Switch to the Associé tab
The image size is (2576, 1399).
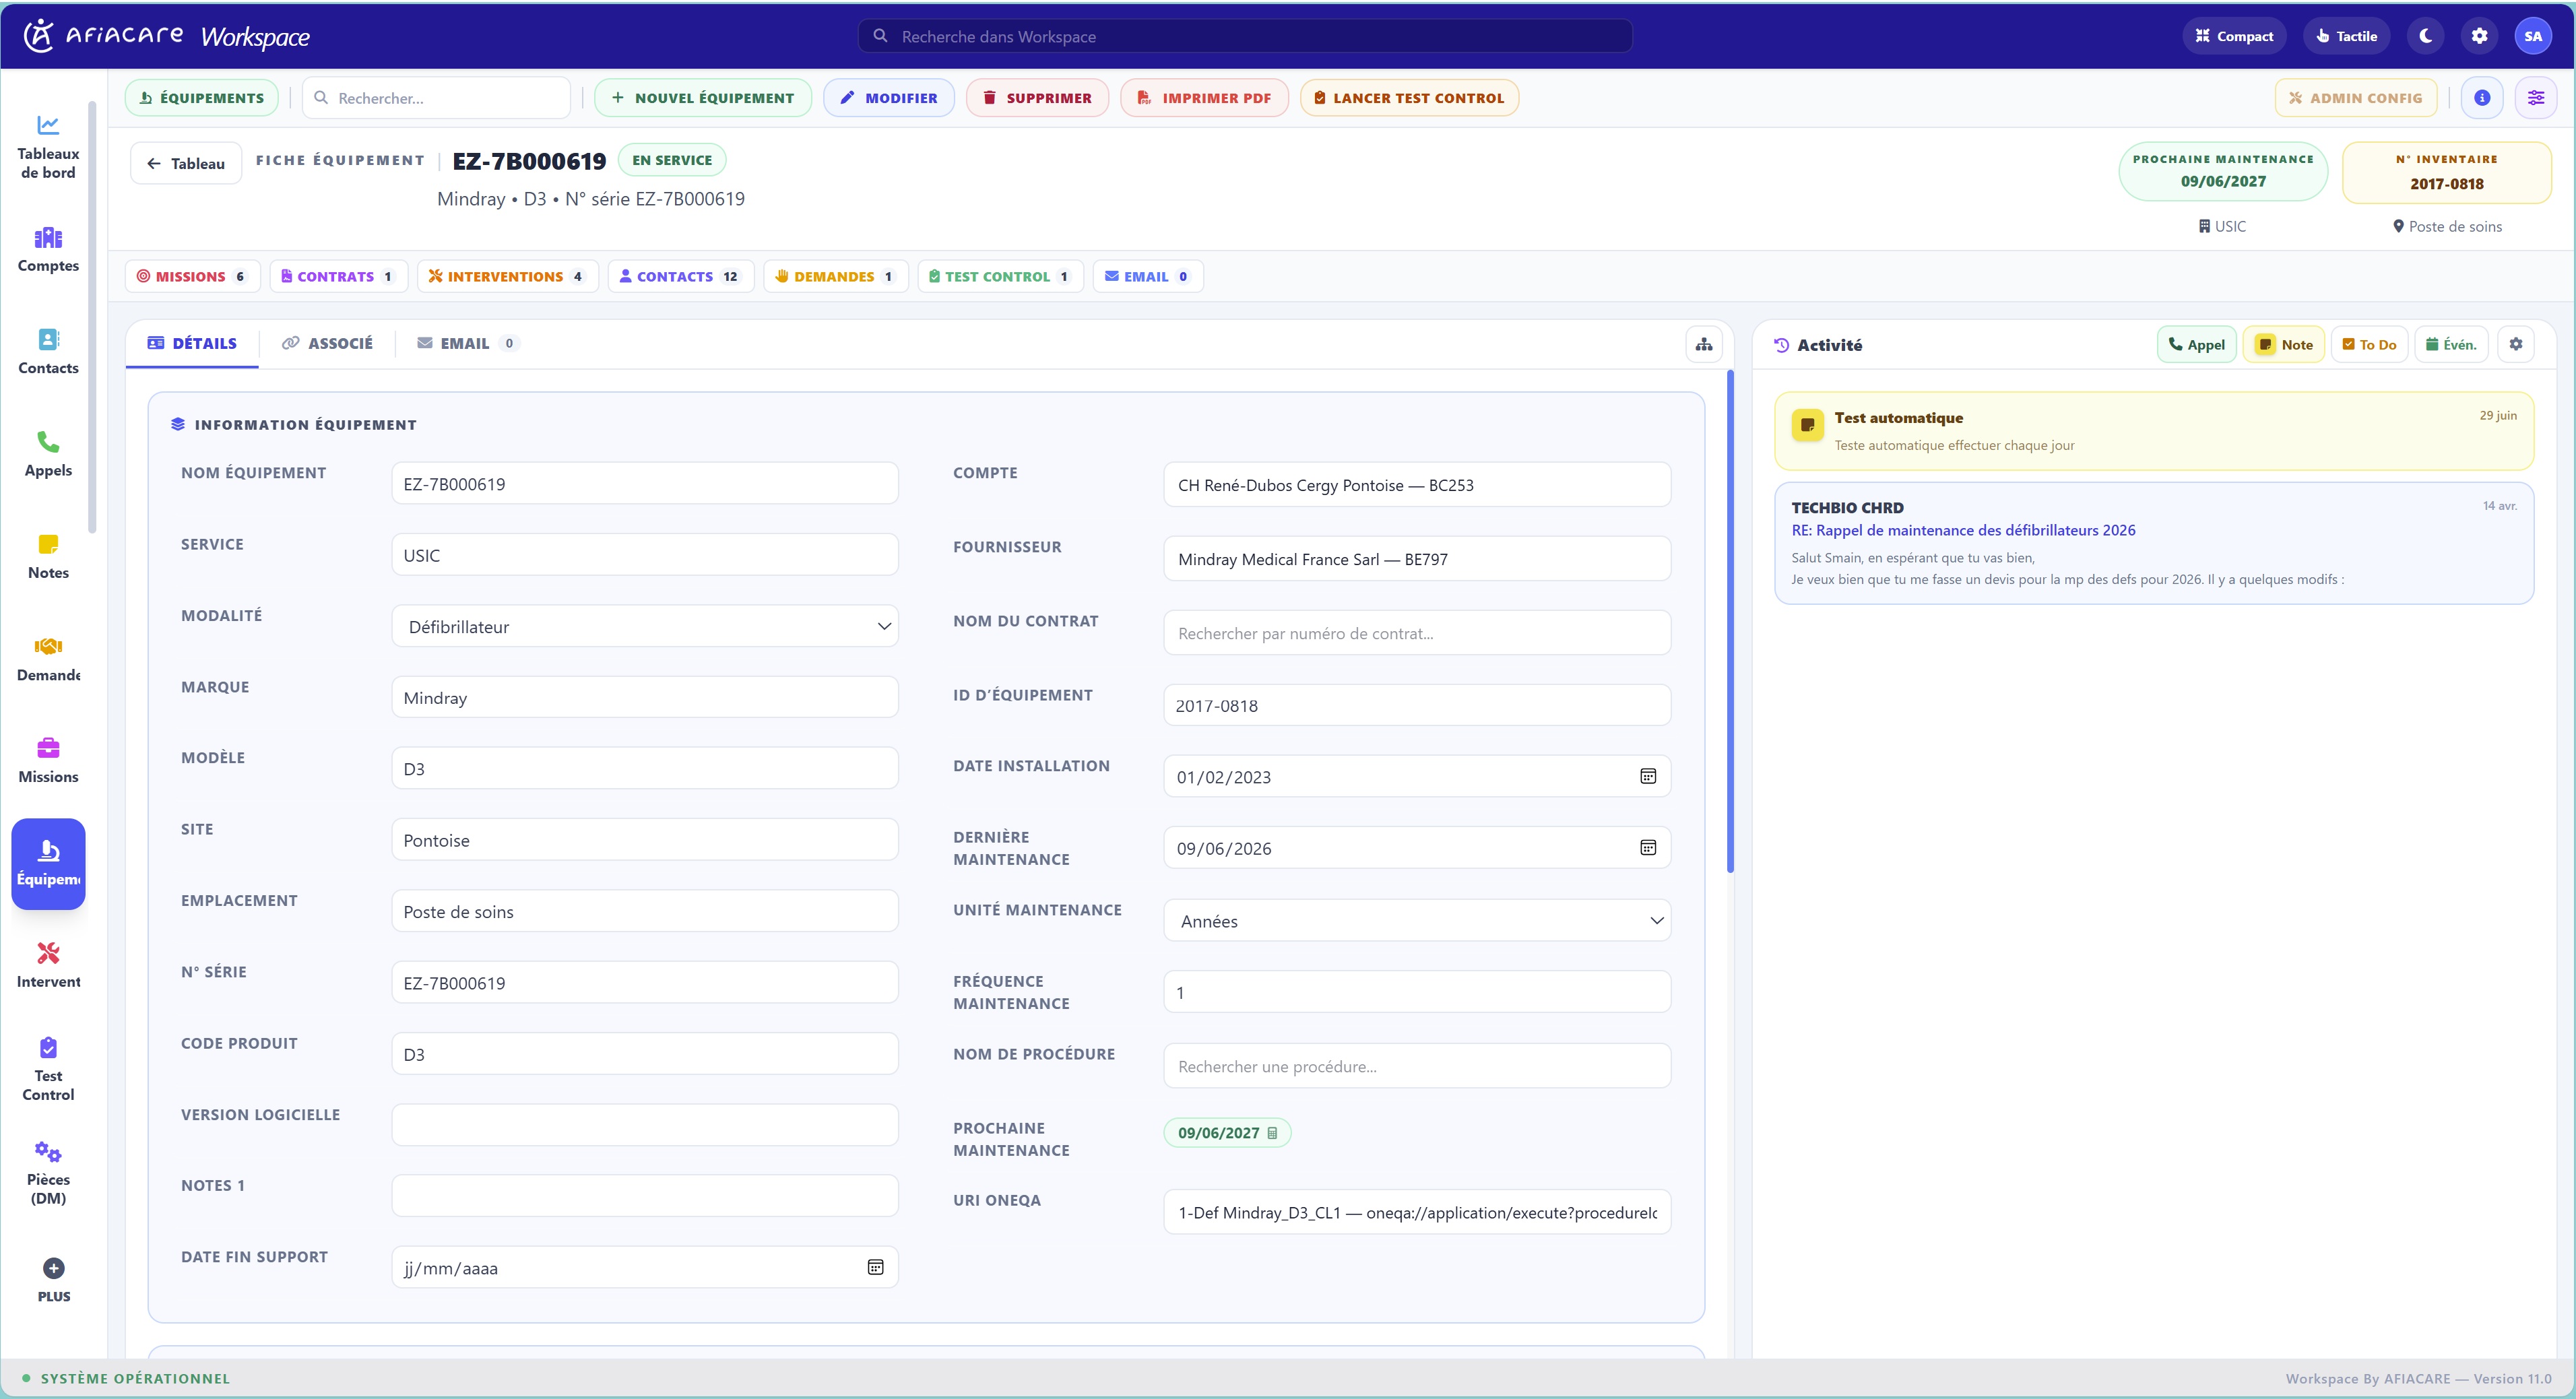[x=327, y=343]
